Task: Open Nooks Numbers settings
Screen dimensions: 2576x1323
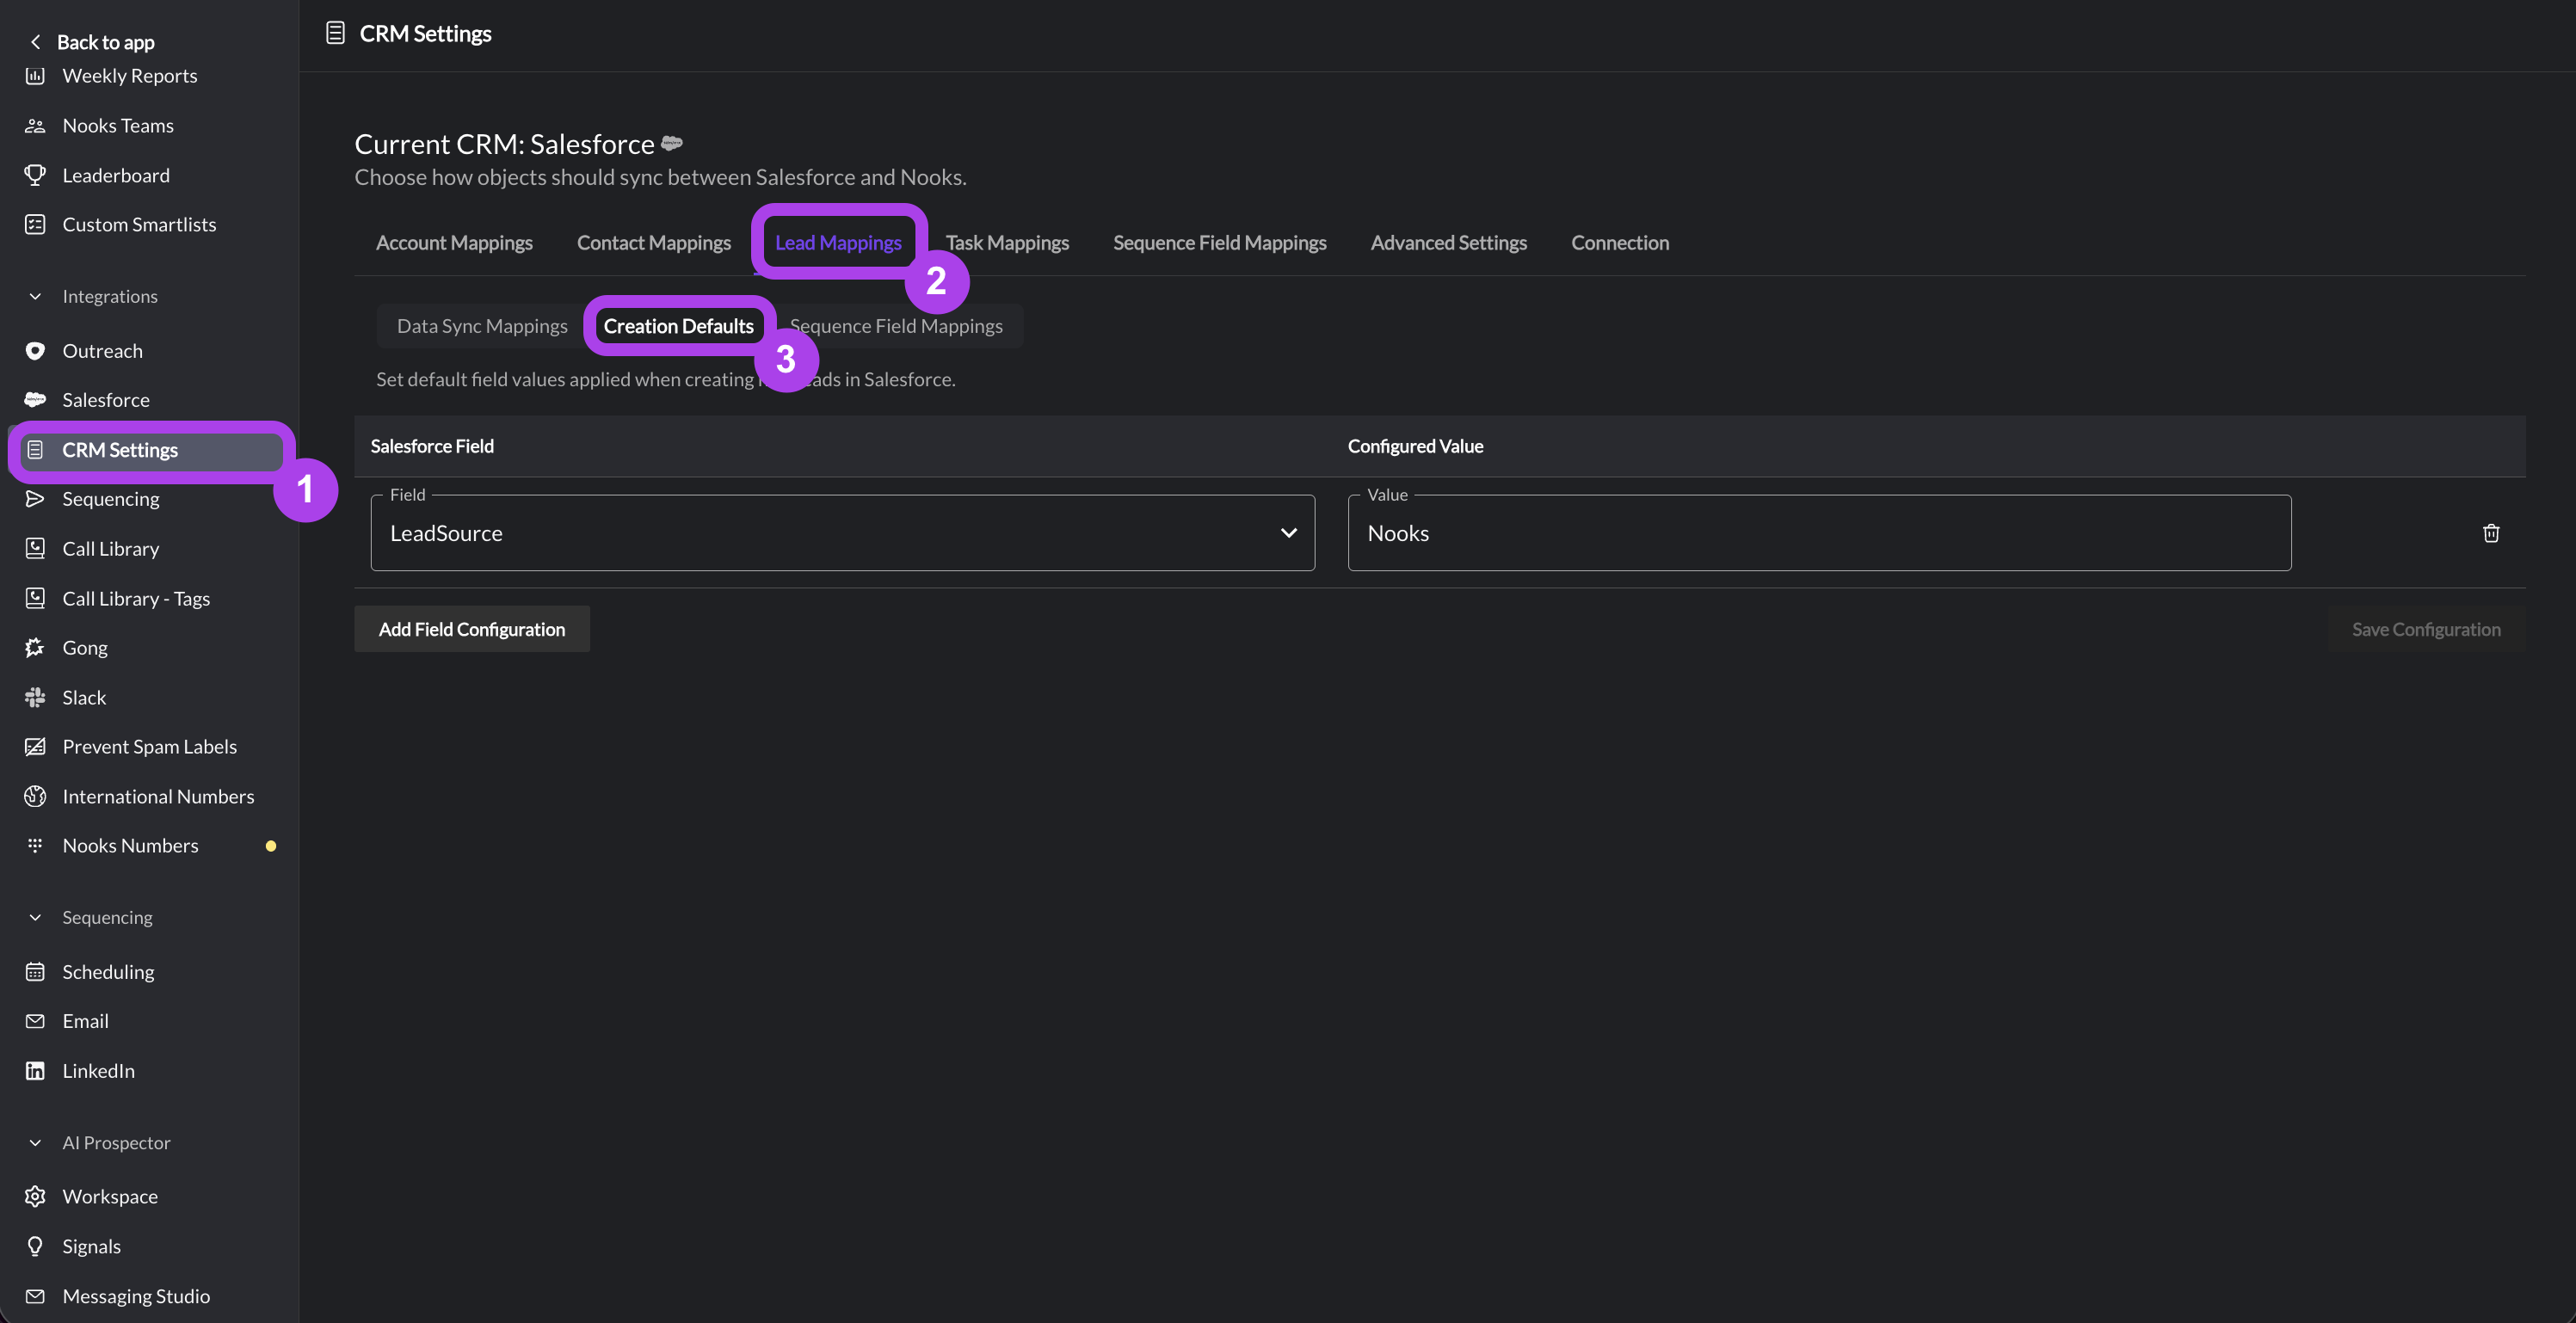Action: click(x=130, y=846)
